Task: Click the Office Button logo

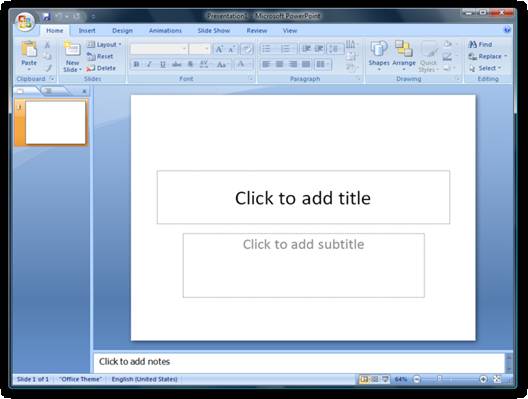Action: pos(25,22)
